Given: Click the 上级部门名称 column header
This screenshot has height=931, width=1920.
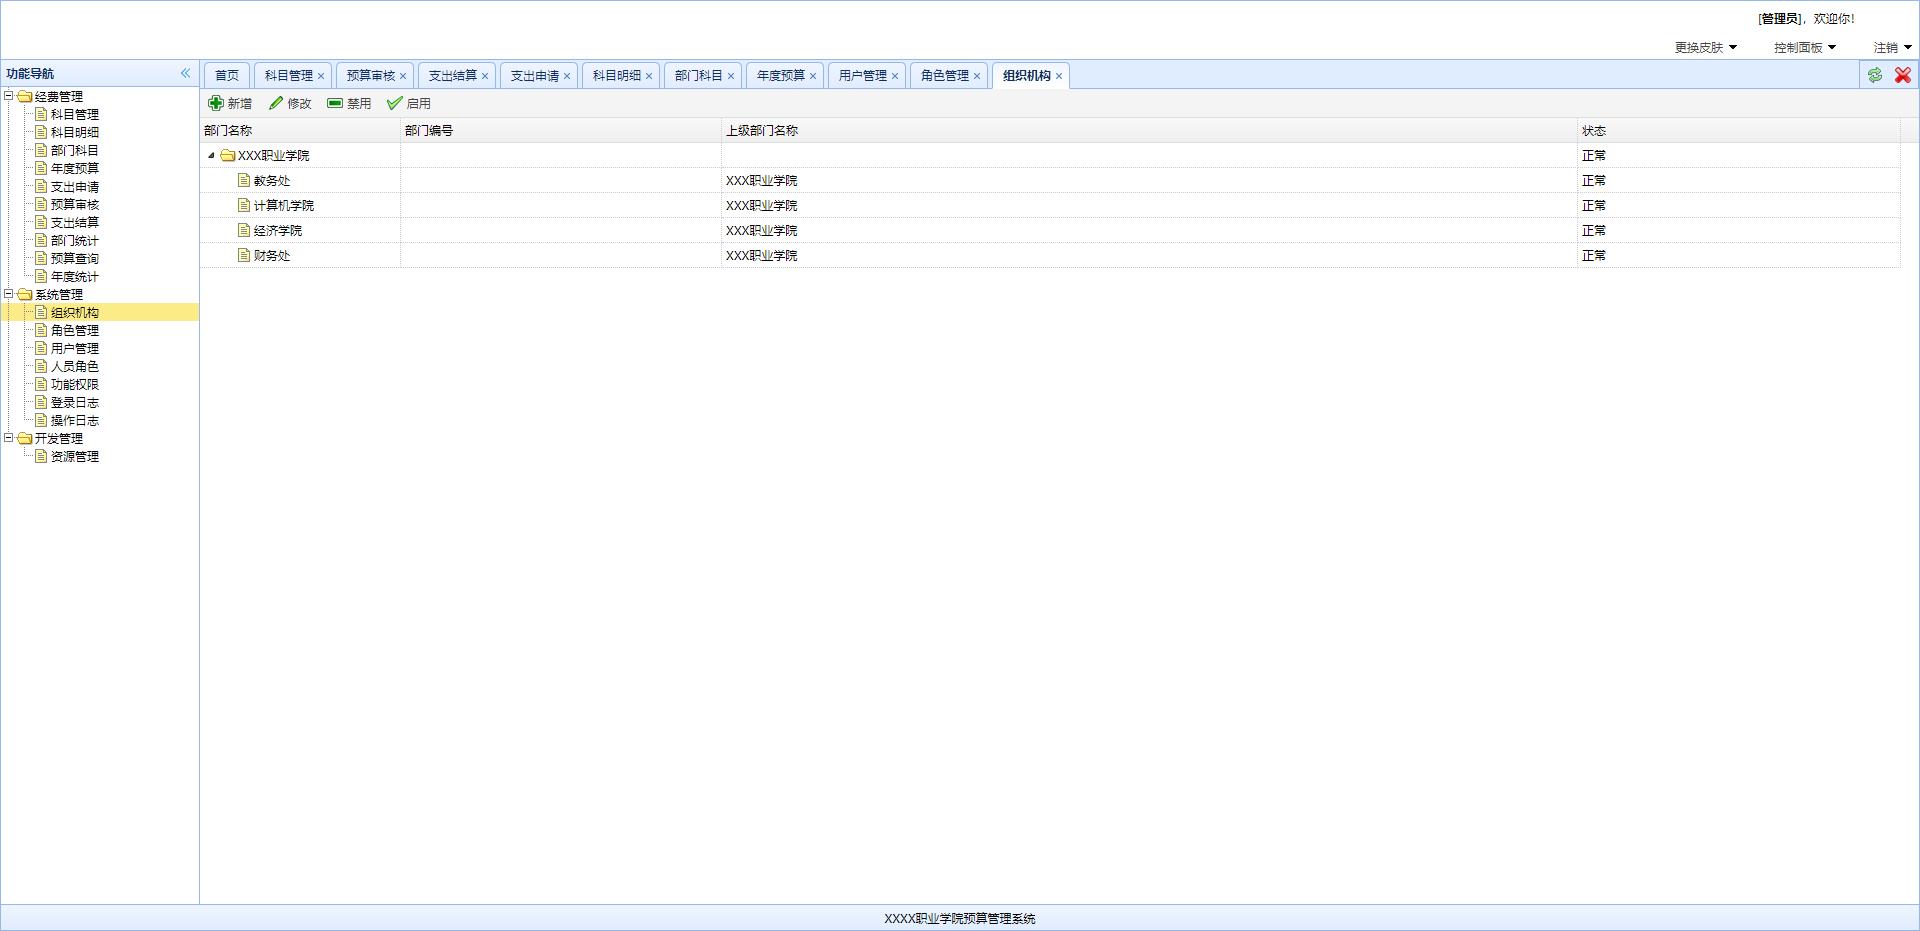Looking at the screenshot, I should [x=1149, y=130].
